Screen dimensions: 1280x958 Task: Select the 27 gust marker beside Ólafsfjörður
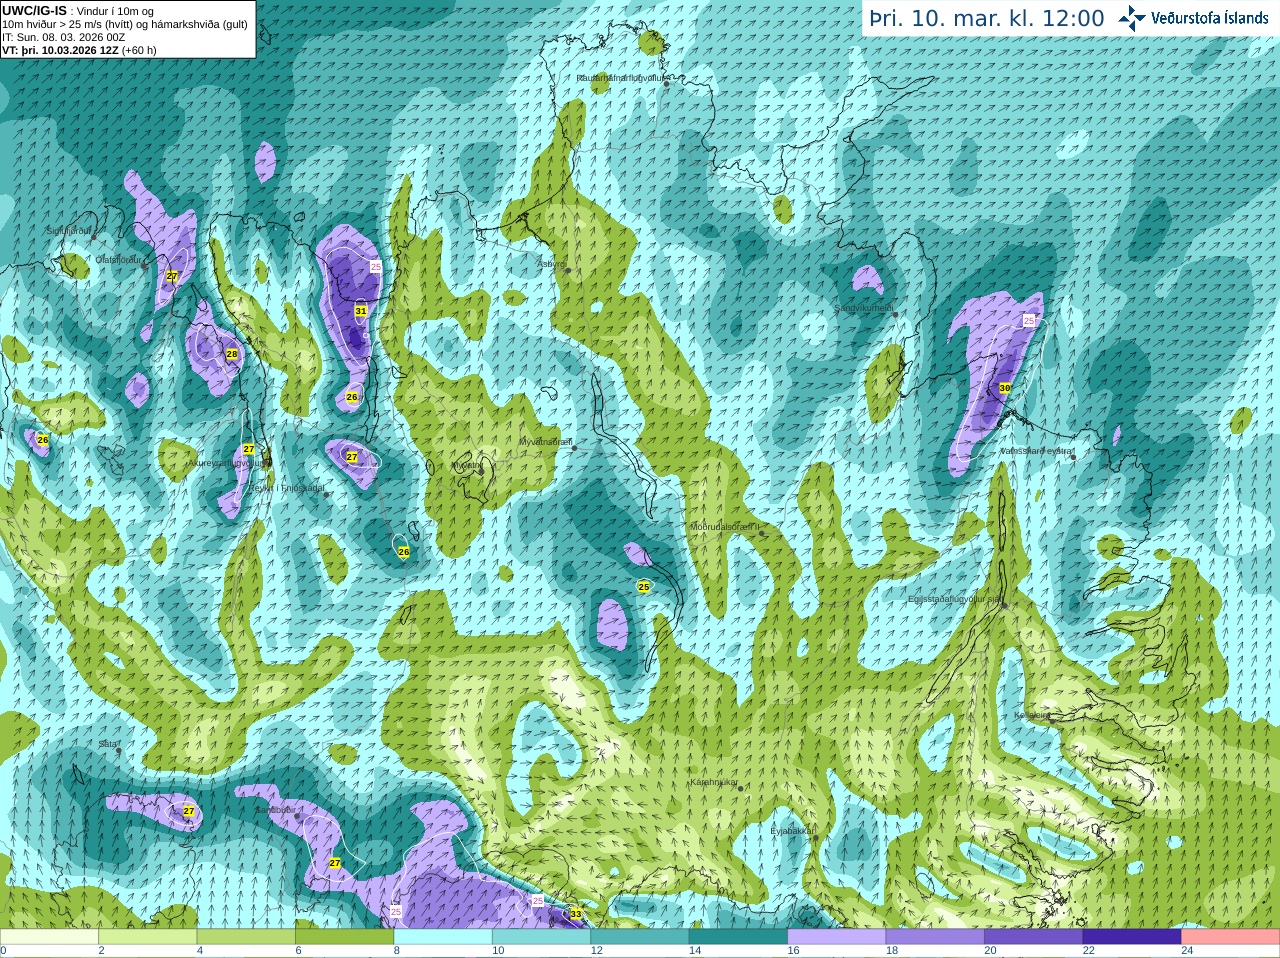[x=172, y=276]
